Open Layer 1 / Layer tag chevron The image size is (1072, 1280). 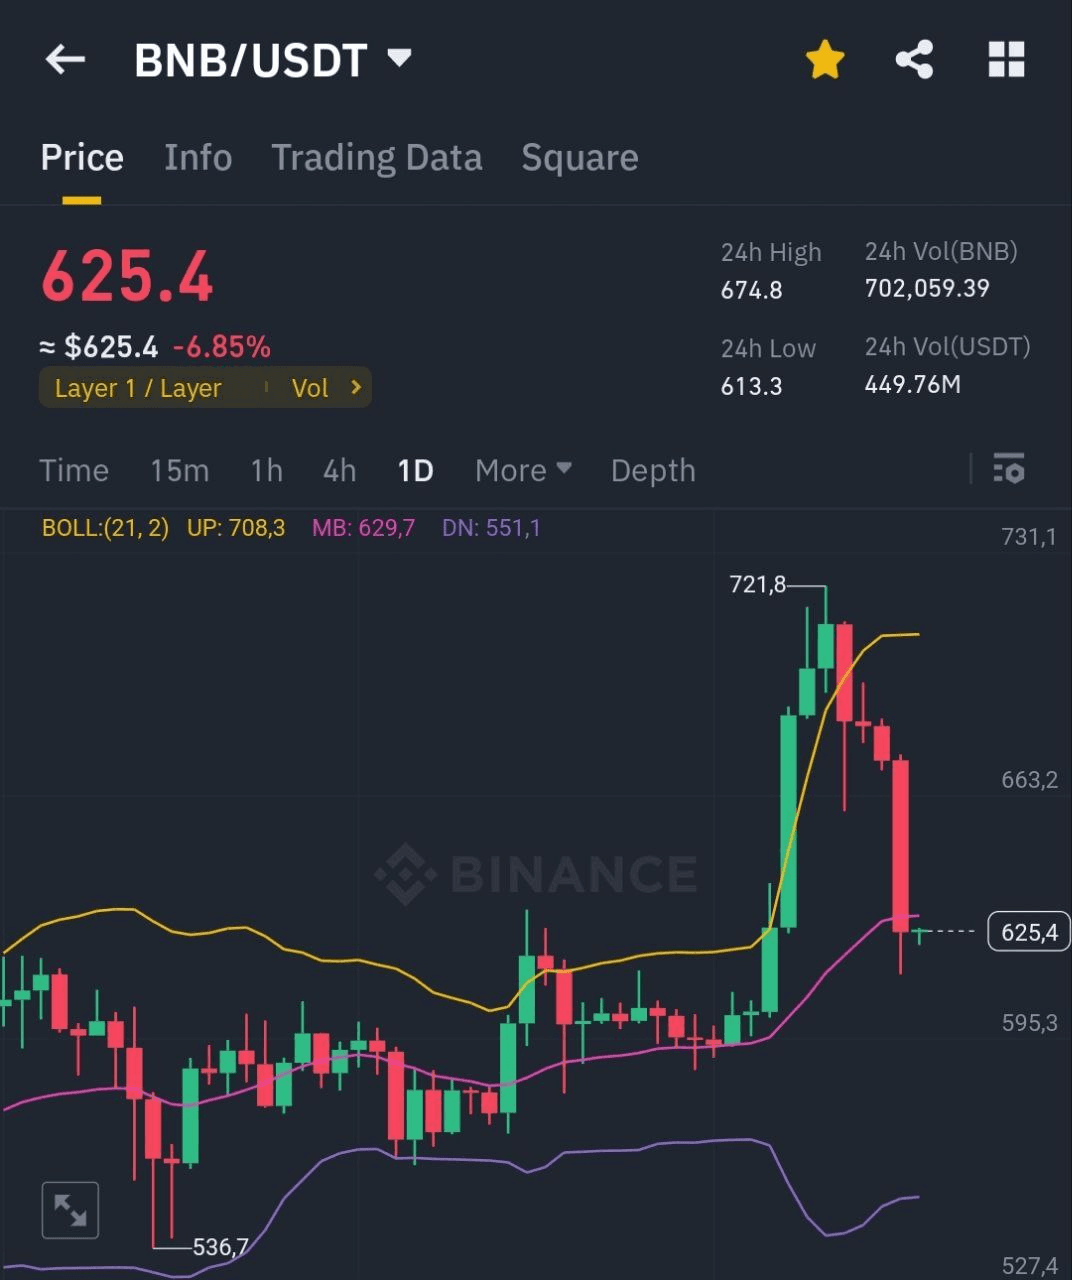[356, 387]
